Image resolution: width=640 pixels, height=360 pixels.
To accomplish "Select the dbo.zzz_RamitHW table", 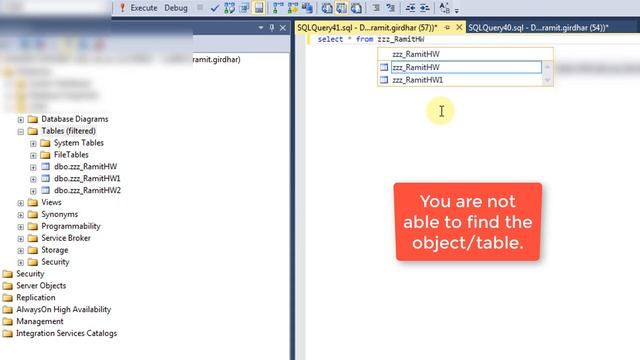I will [85, 167].
